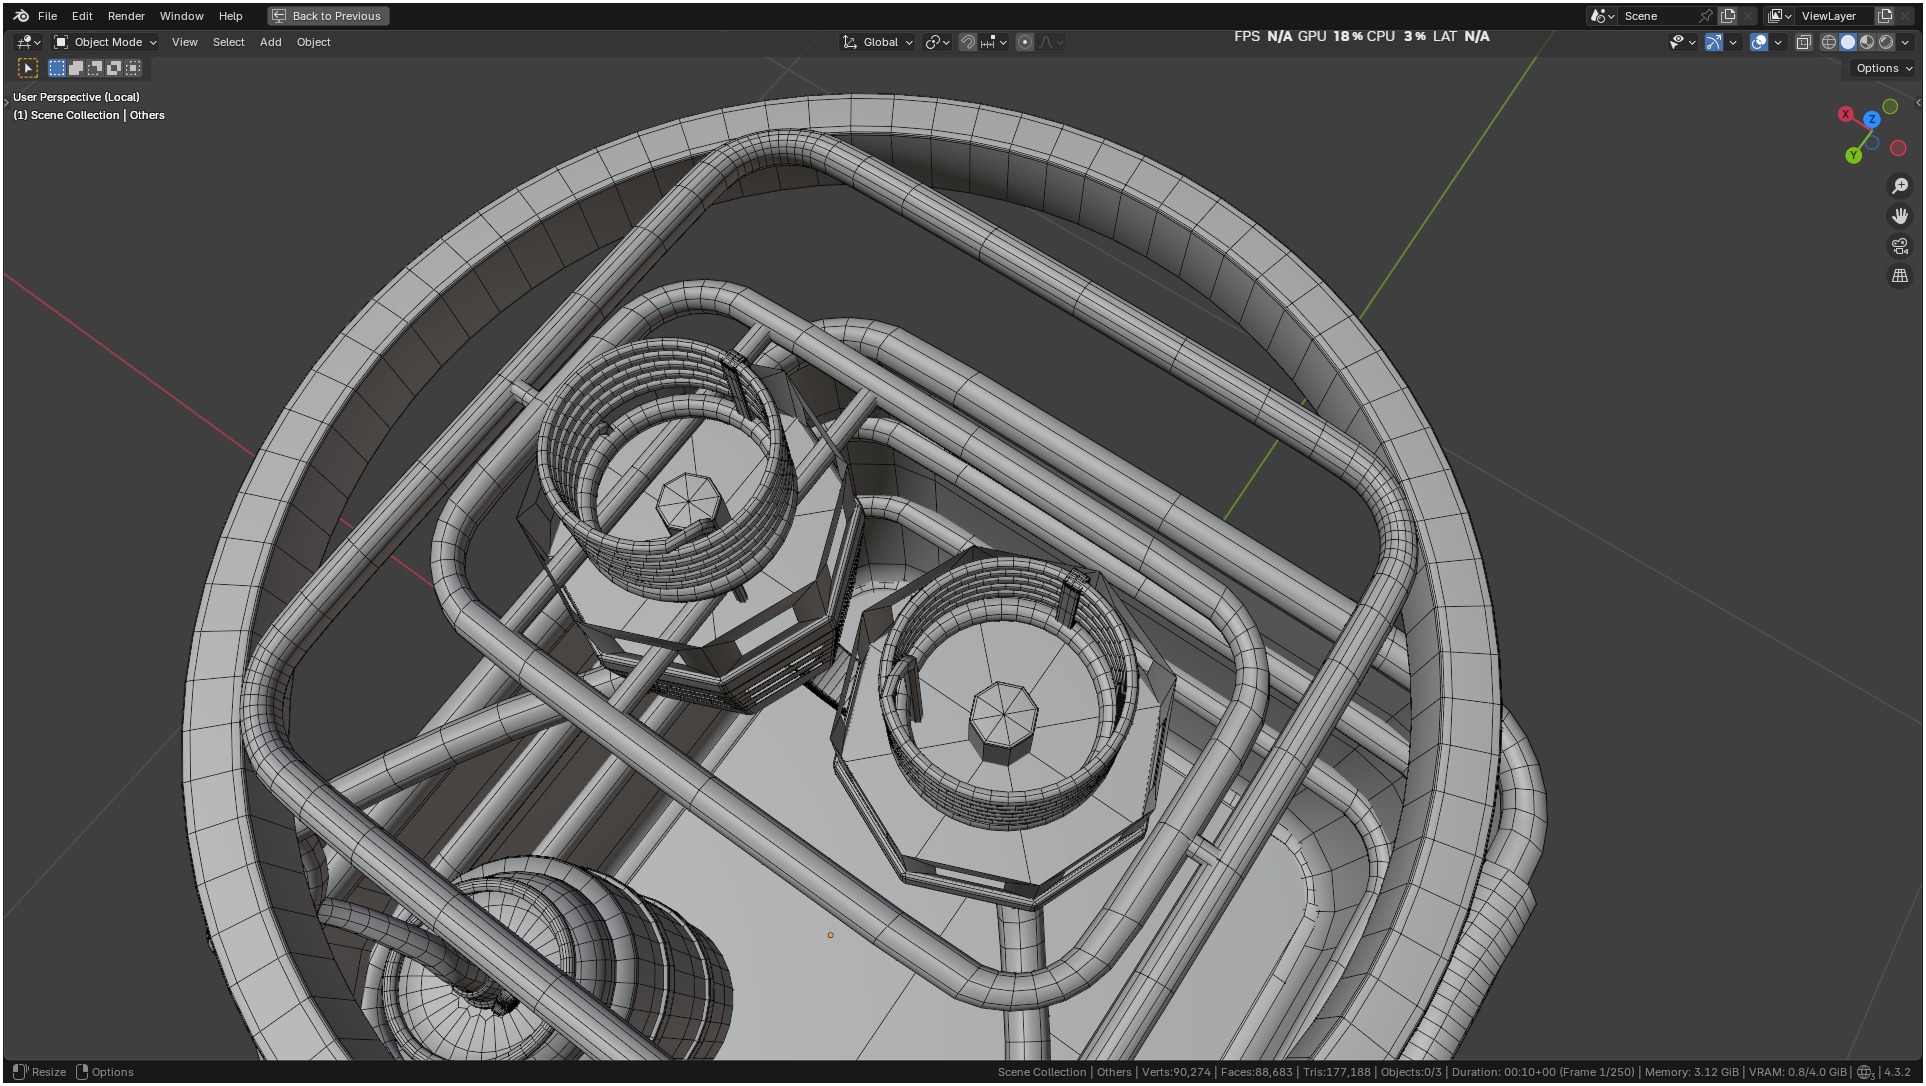
Task: Click the Back to Previous button
Action: (x=328, y=16)
